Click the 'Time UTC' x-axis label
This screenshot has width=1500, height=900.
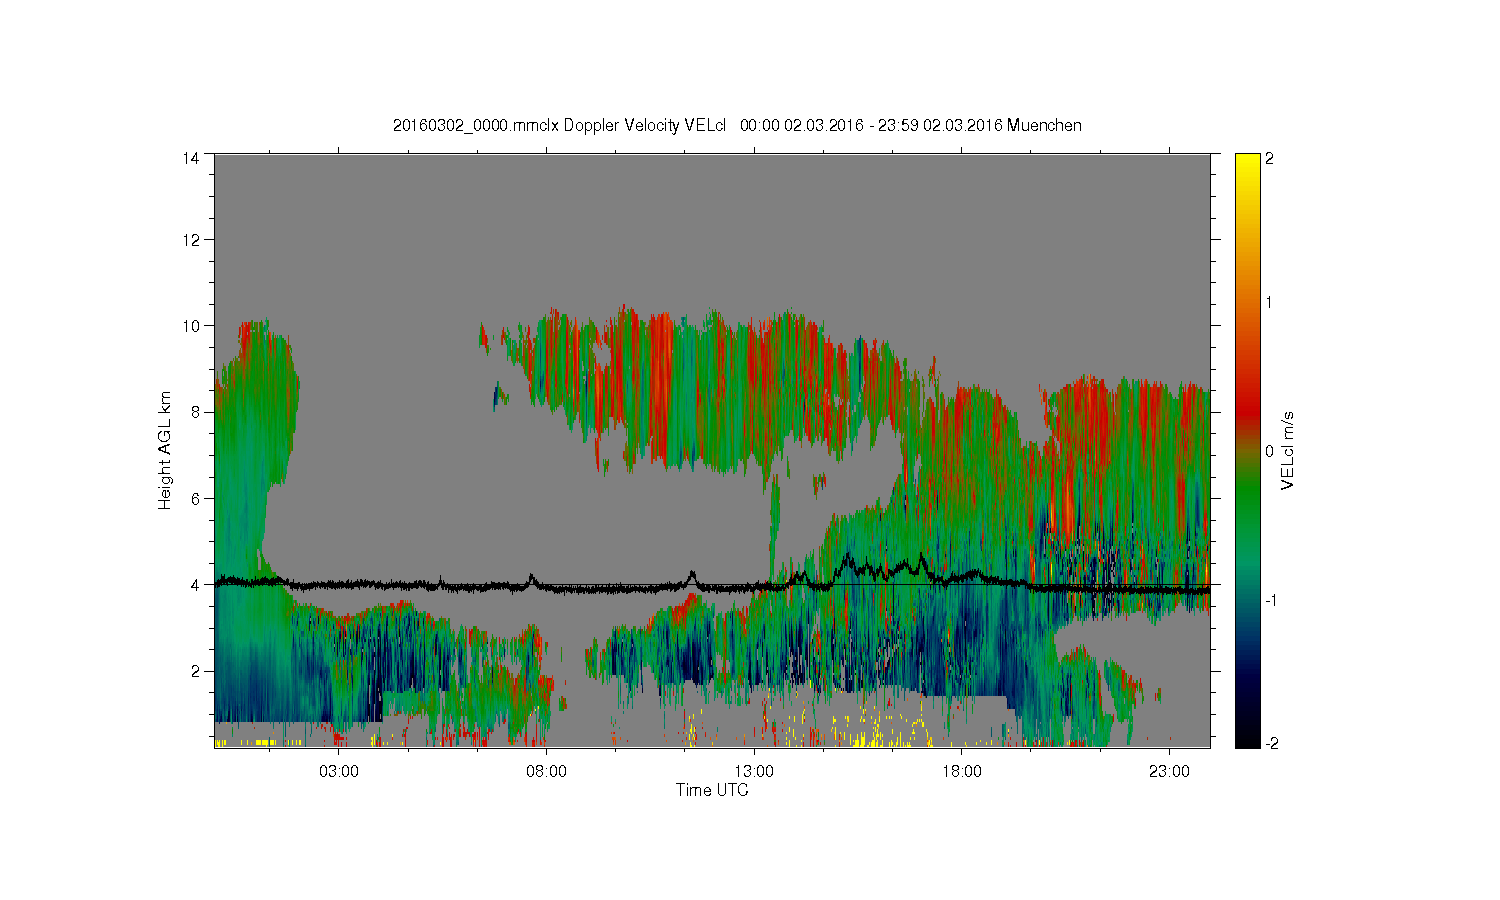click(712, 790)
